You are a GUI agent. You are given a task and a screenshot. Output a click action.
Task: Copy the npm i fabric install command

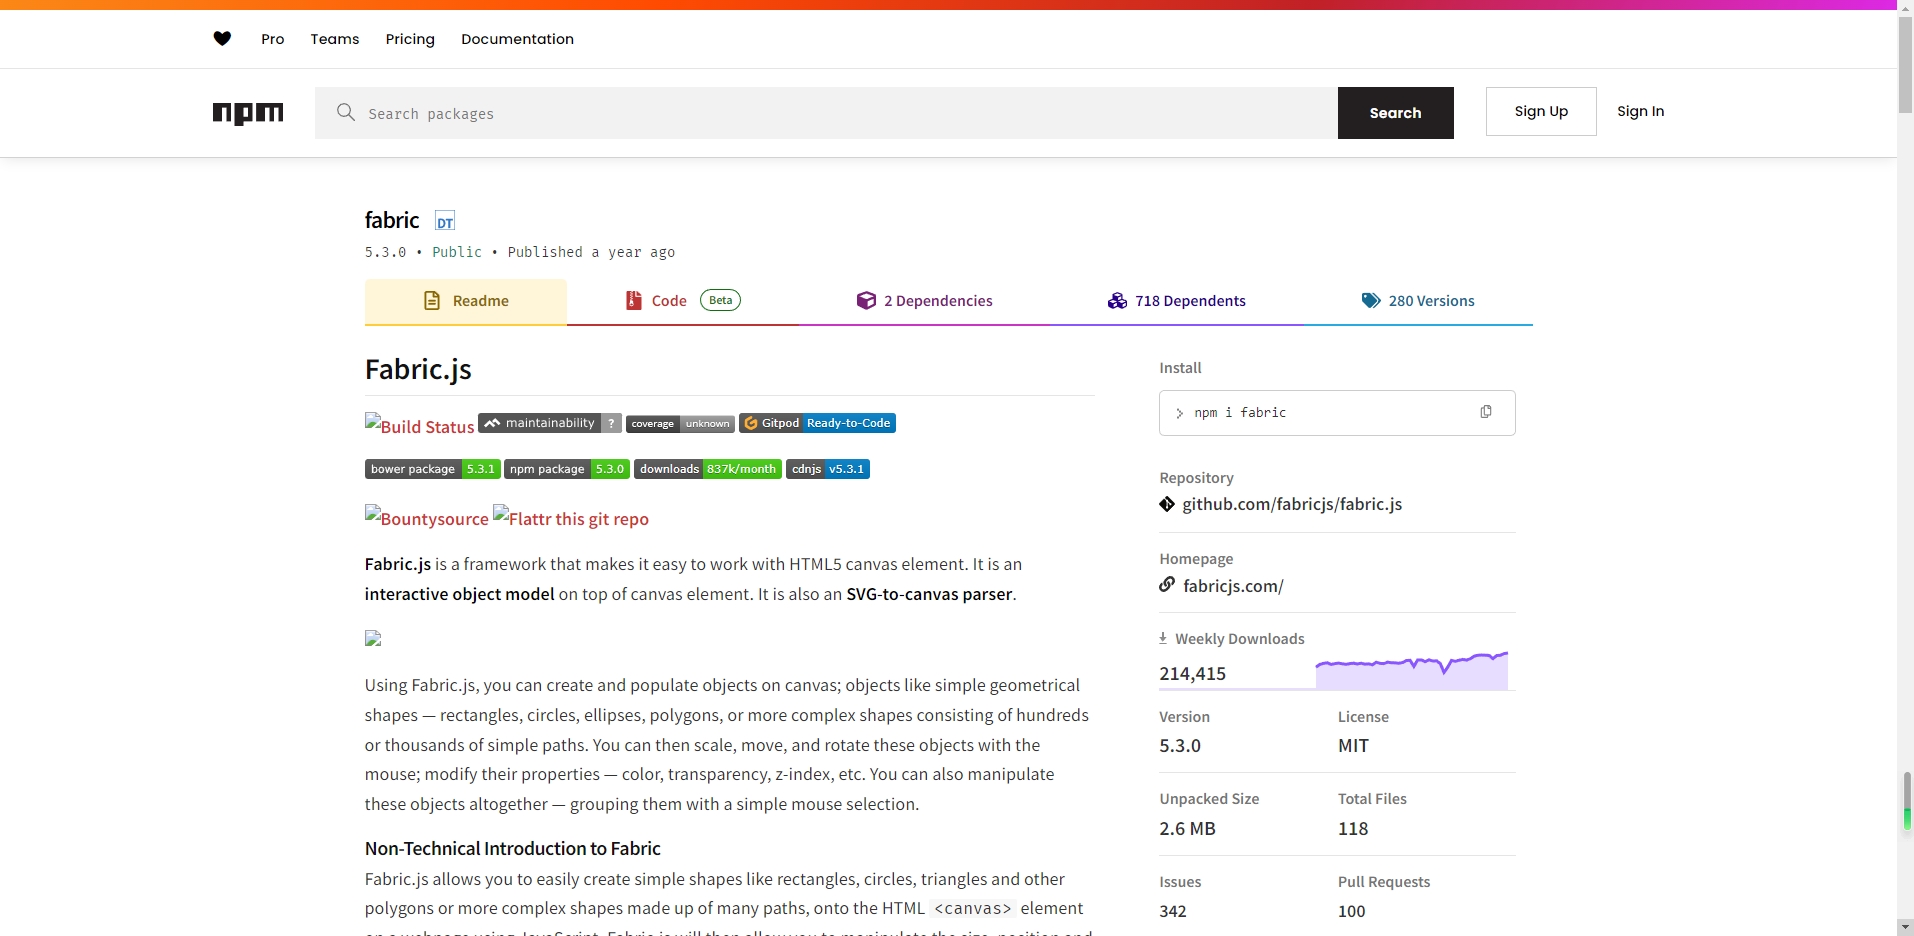click(x=1486, y=412)
